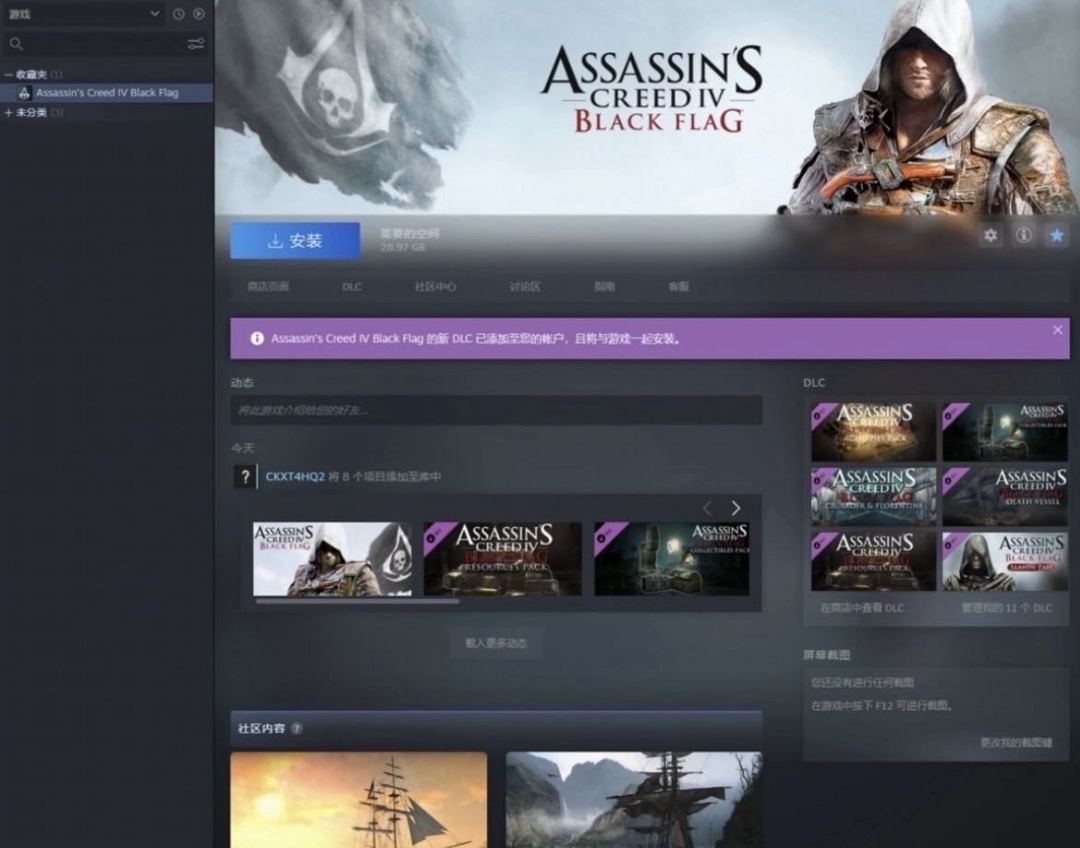This screenshot has height=848, width=1080.
Task: Open misty mountain ship community artwork
Action: click(x=634, y=800)
